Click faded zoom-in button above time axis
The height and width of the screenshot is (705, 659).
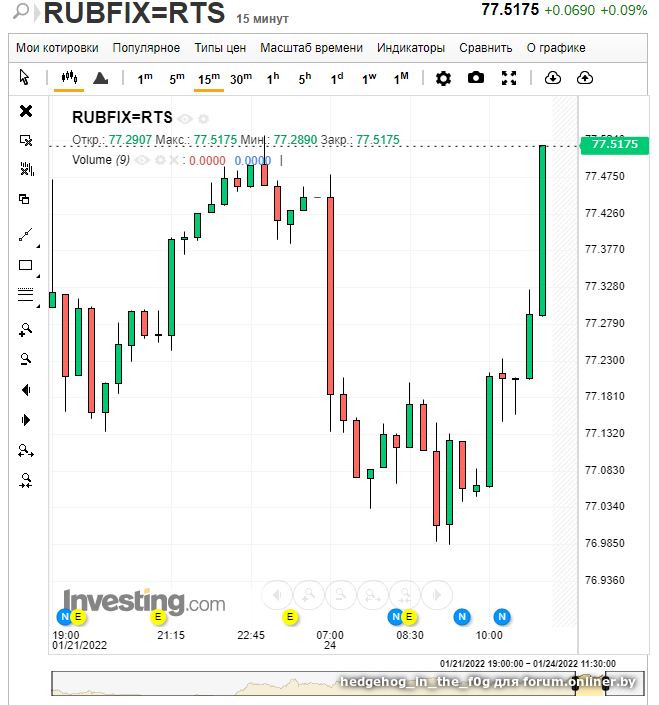coord(308,595)
